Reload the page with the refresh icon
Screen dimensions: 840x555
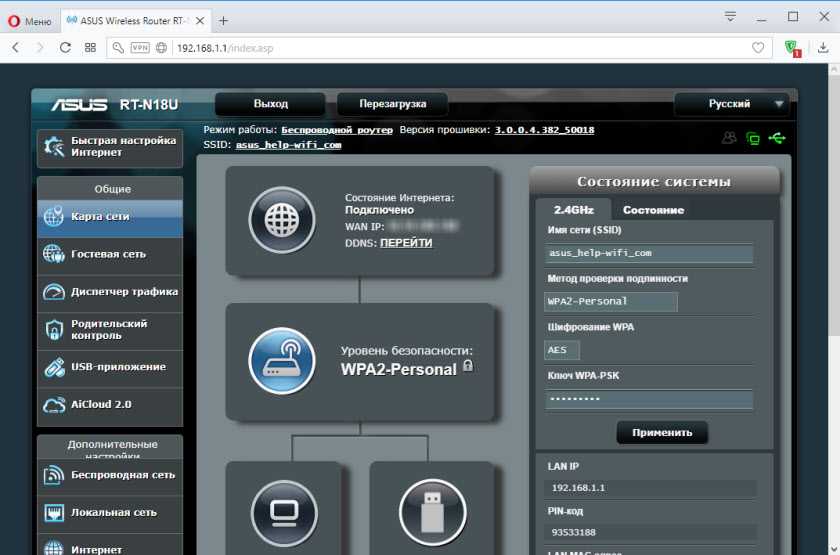[66, 47]
